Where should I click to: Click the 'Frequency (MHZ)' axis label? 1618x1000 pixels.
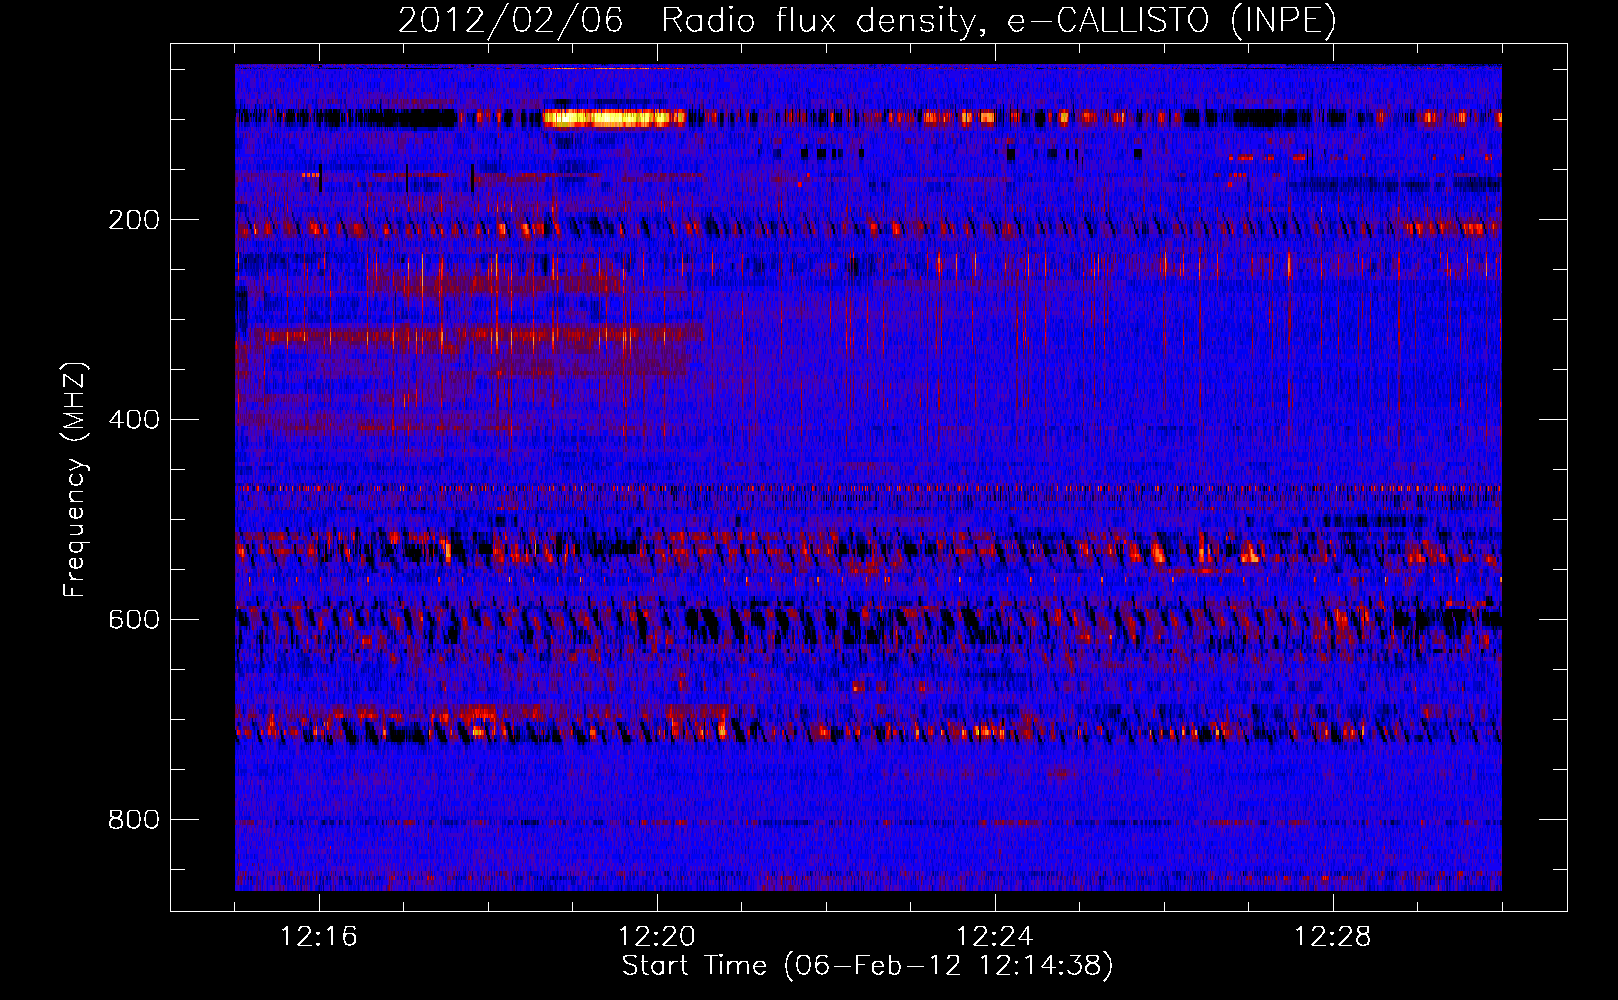point(74,480)
